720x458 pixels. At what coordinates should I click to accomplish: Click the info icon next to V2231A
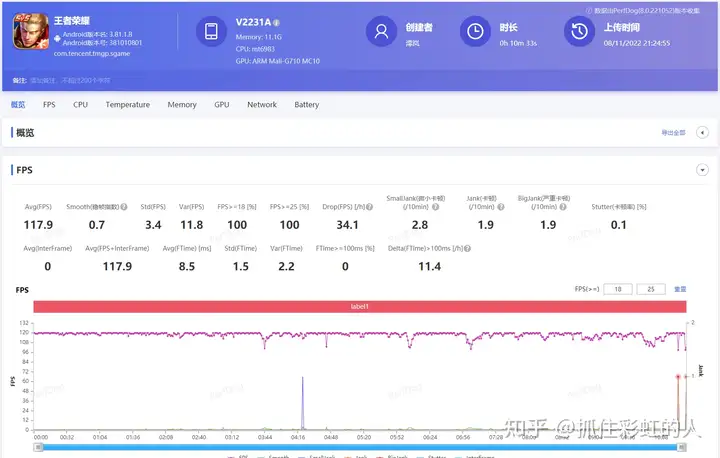pyautogui.click(x=276, y=23)
